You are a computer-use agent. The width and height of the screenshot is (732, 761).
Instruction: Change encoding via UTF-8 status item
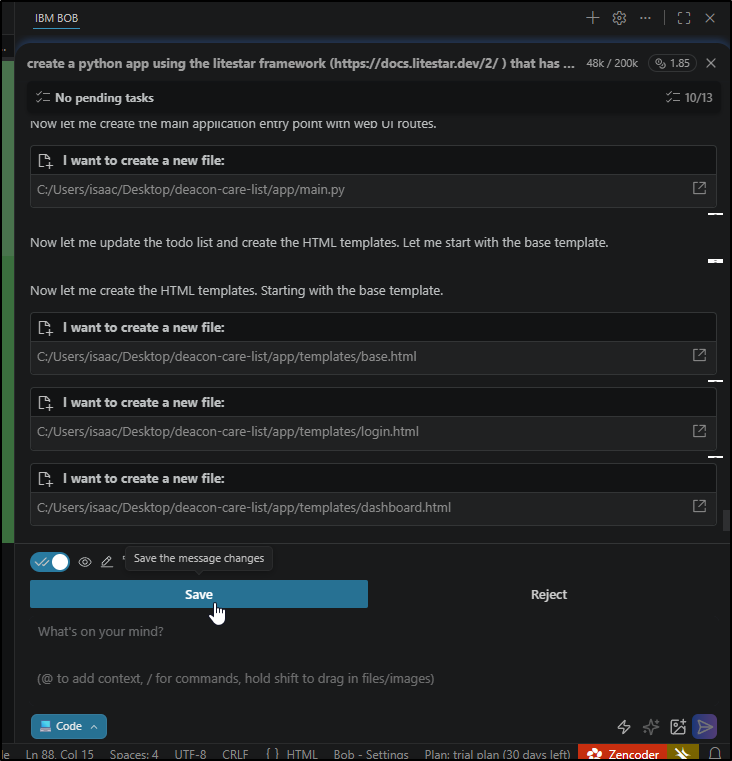click(x=190, y=754)
